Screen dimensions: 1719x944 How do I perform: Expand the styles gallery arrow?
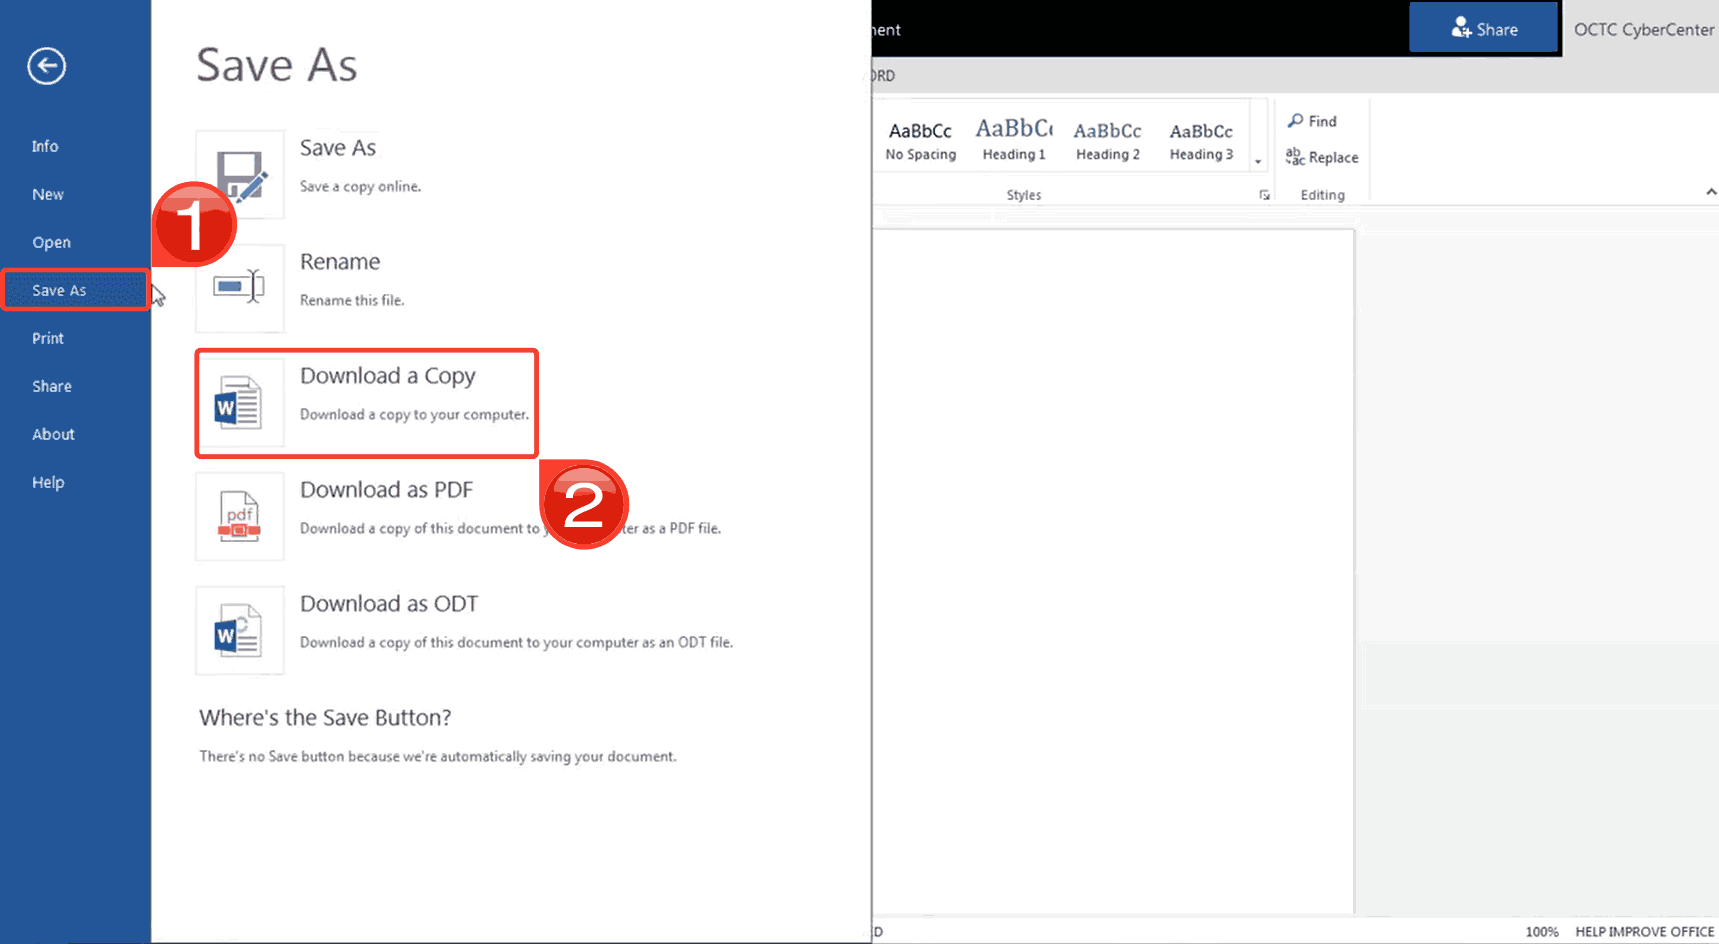point(1258,161)
